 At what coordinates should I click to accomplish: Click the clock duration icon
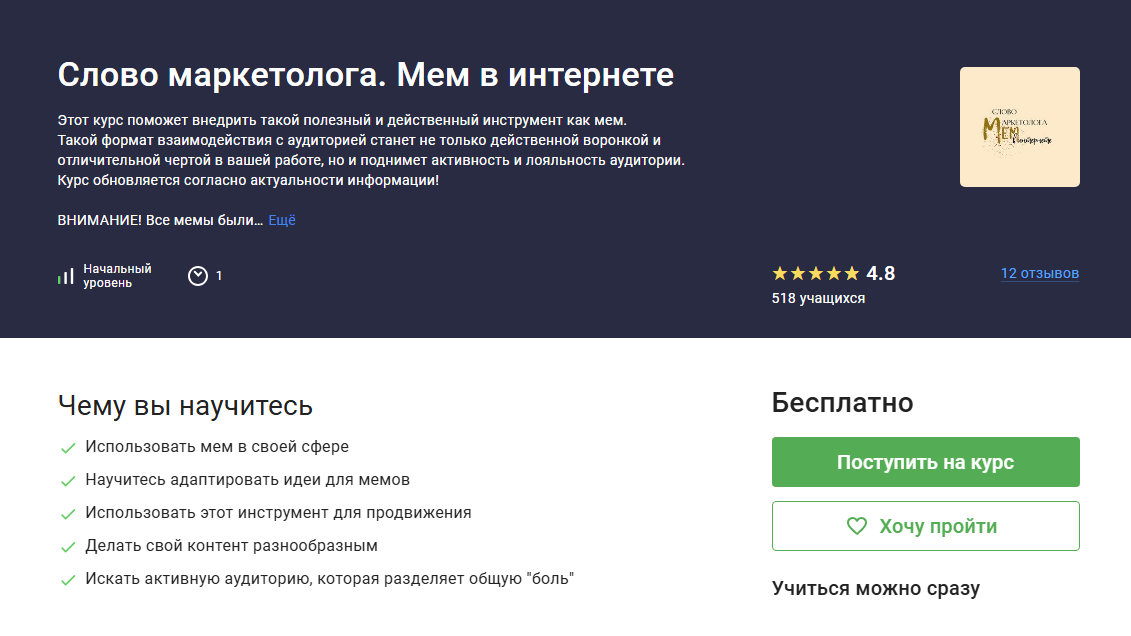click(x=198, y=275)
